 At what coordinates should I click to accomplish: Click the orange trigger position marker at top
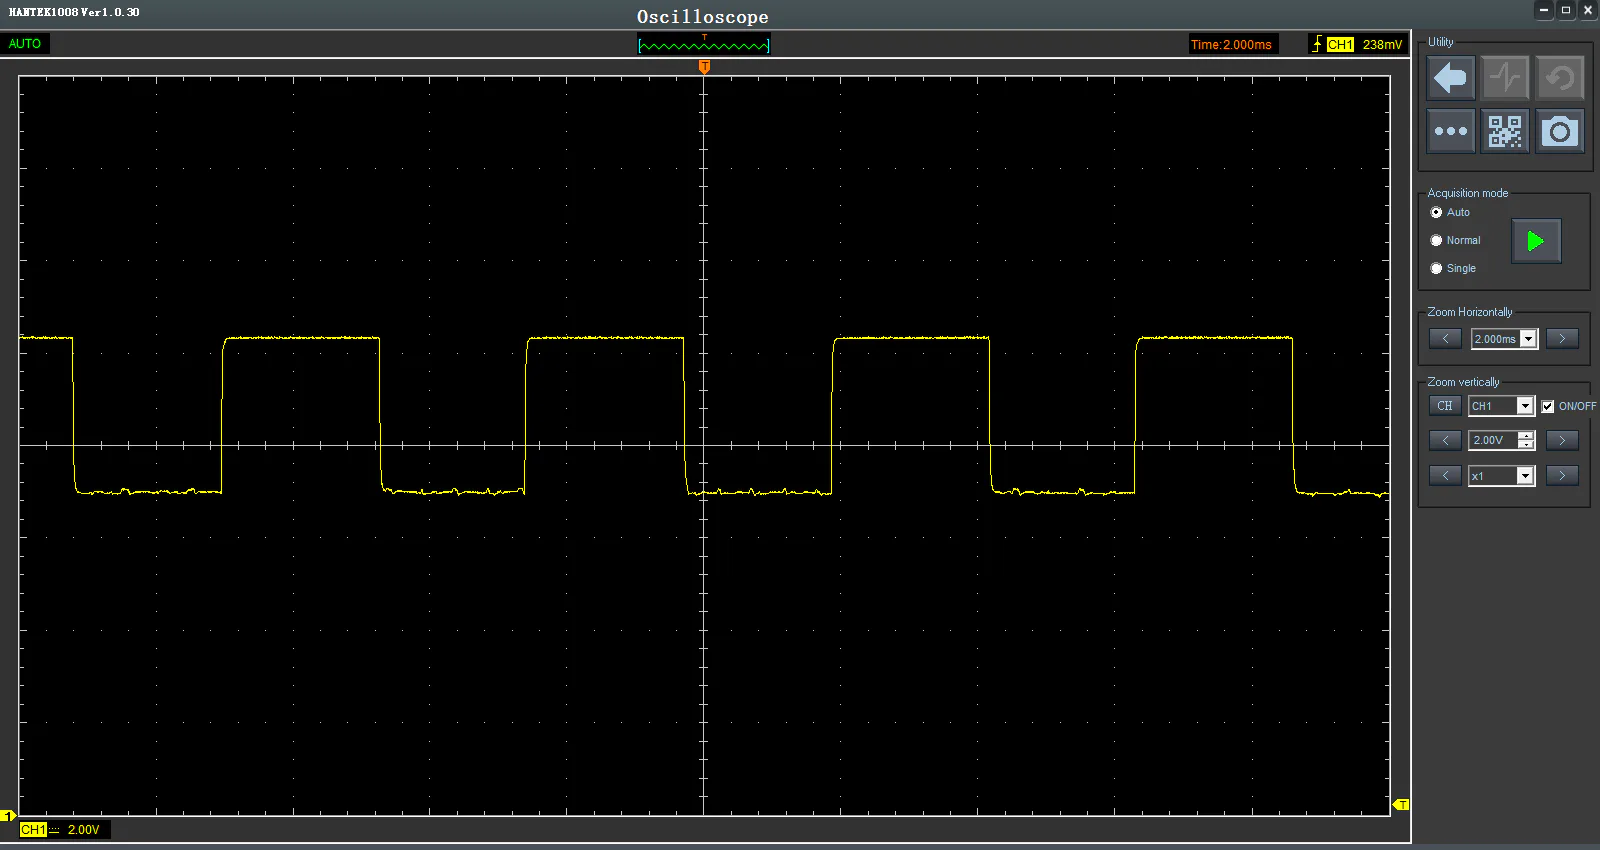coord(704,67)
